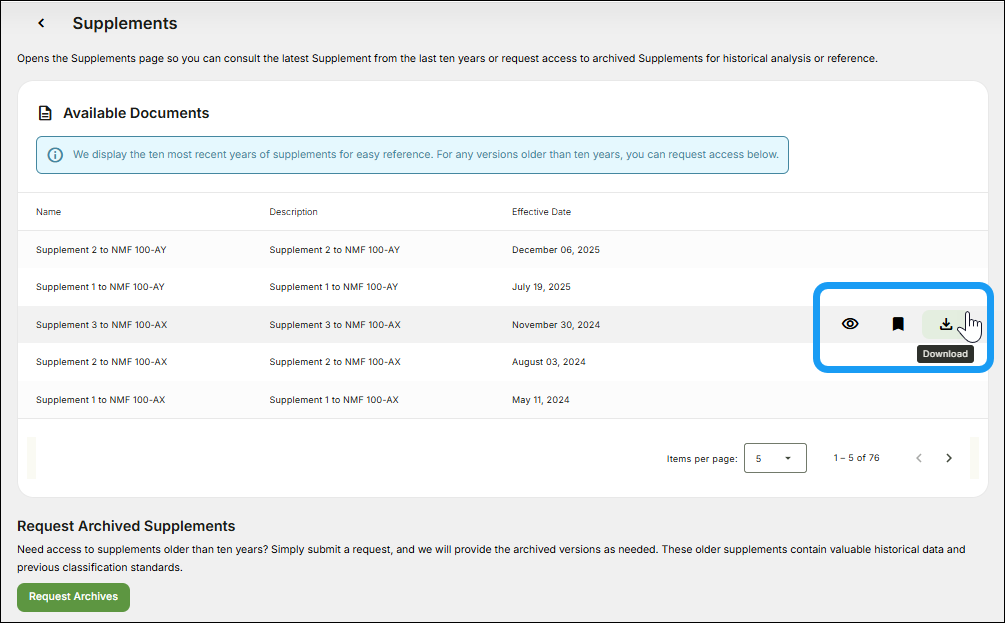Click the previous page arrow

point(919,458)
